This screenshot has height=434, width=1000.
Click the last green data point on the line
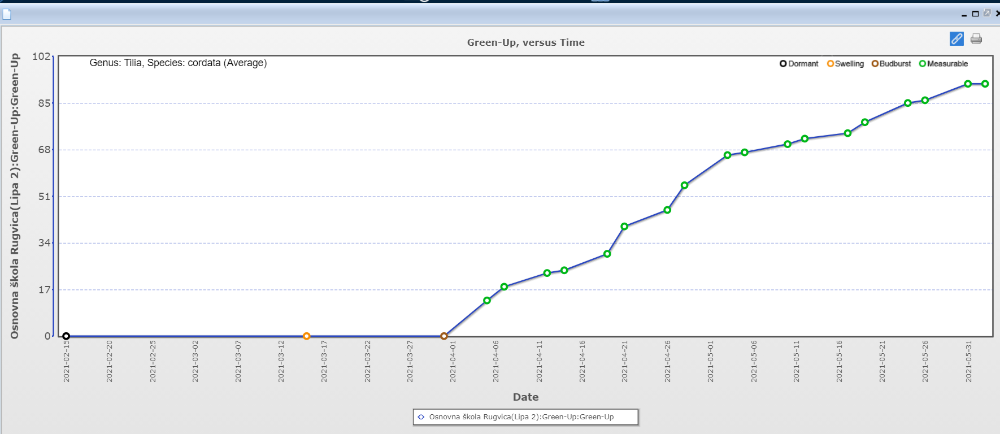coord(985,84)
